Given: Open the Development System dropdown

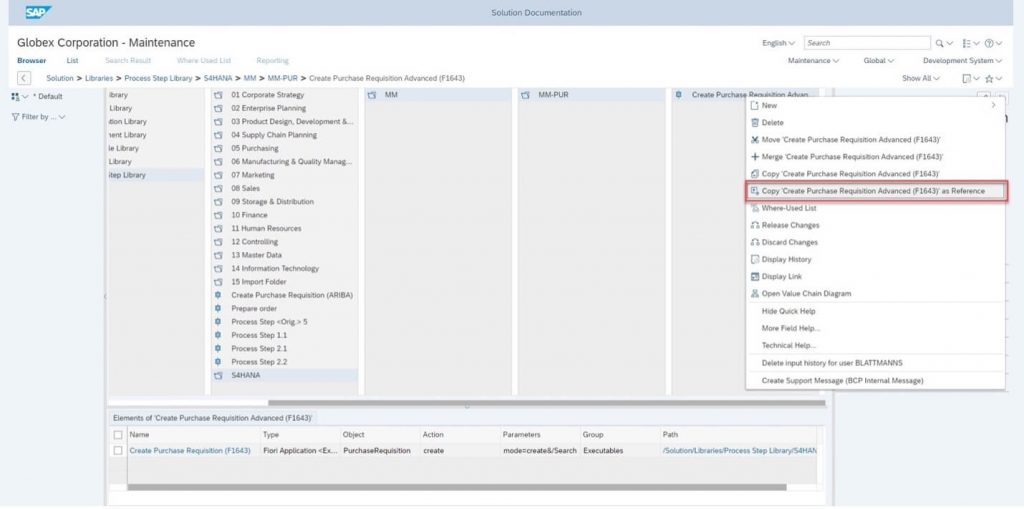Looking at the screenshot, I should pos(962,61).
